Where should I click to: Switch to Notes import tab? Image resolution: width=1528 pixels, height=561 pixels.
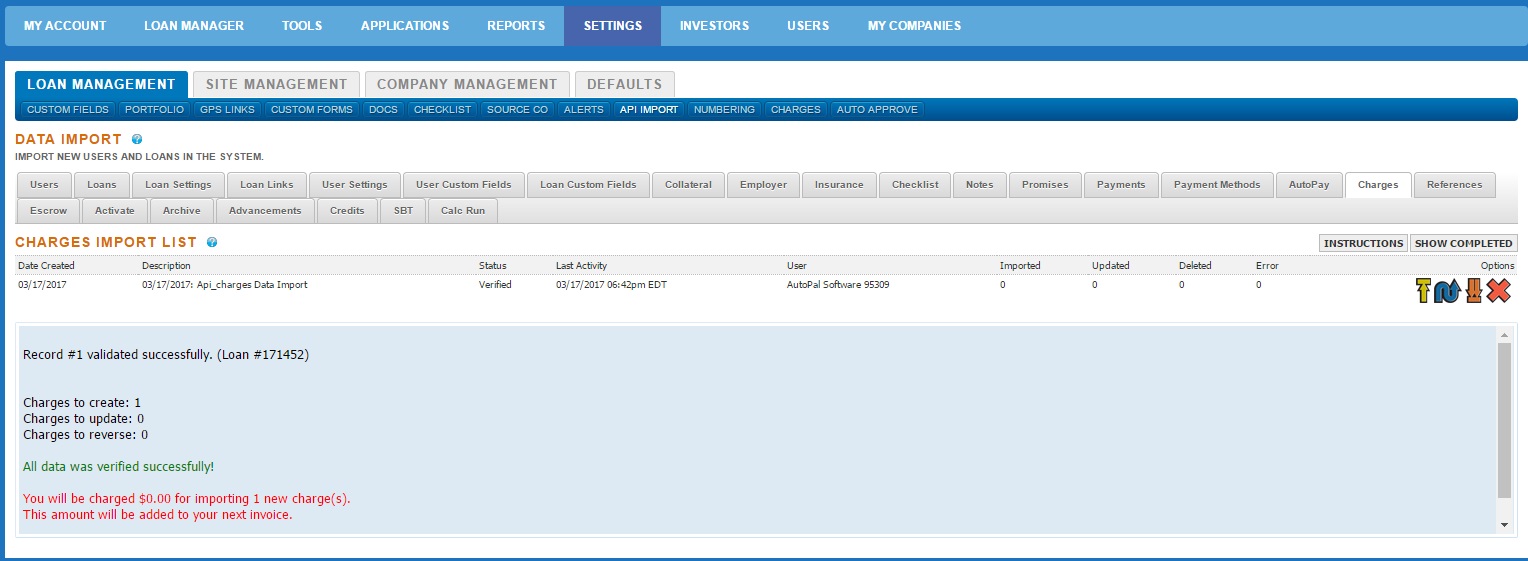pos(980,185)
